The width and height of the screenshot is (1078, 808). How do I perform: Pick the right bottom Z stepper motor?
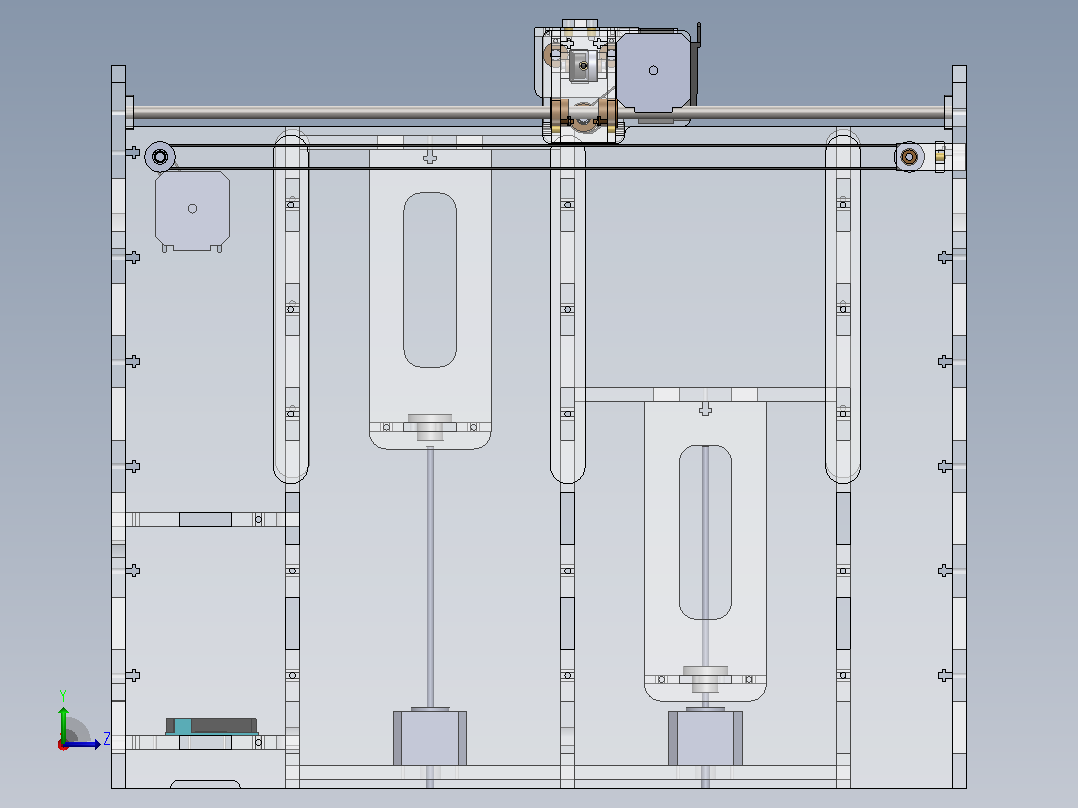point(705,737)
